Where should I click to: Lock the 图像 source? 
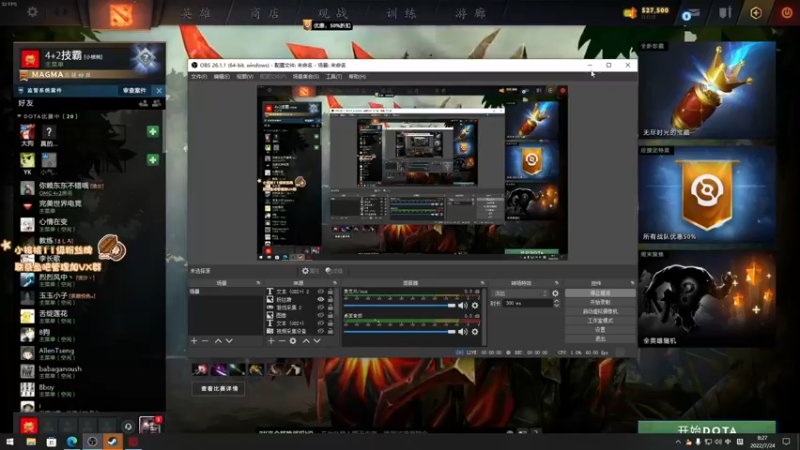[330, 315]
